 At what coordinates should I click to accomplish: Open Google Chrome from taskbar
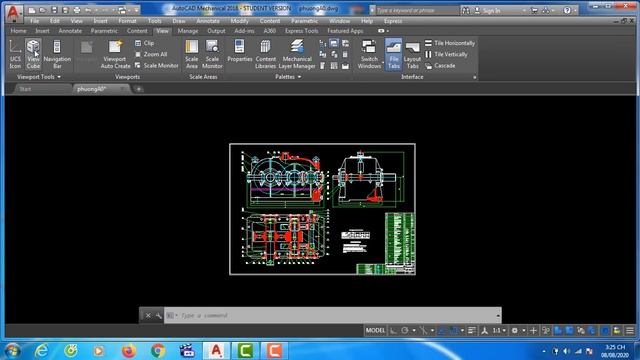pos(158,350)
